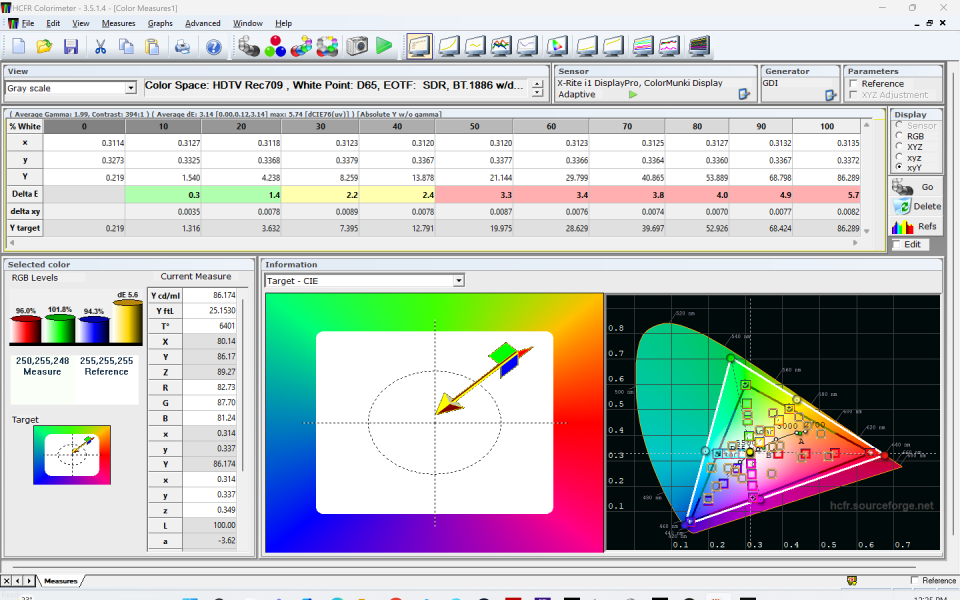Click the color space info spinner arrow
Image resolution: width=960 pixels, height=600 pixels.
[538, 88]
